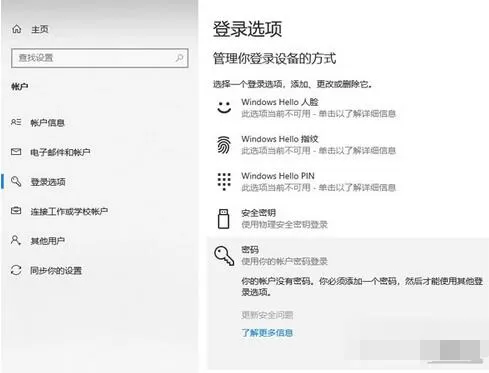The height and width of the screenshot is (373, 489).
Task: Click 使用物理安全密钥登录 text
Action: 284,225
